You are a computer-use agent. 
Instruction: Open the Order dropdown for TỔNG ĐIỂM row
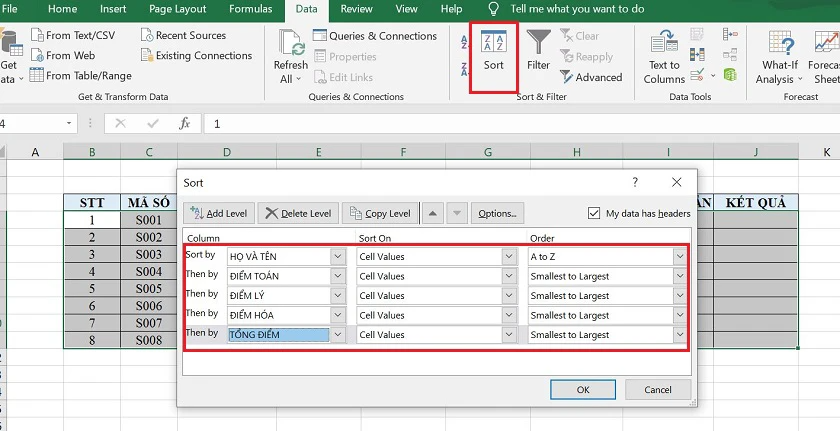click(x=680, y=335)
